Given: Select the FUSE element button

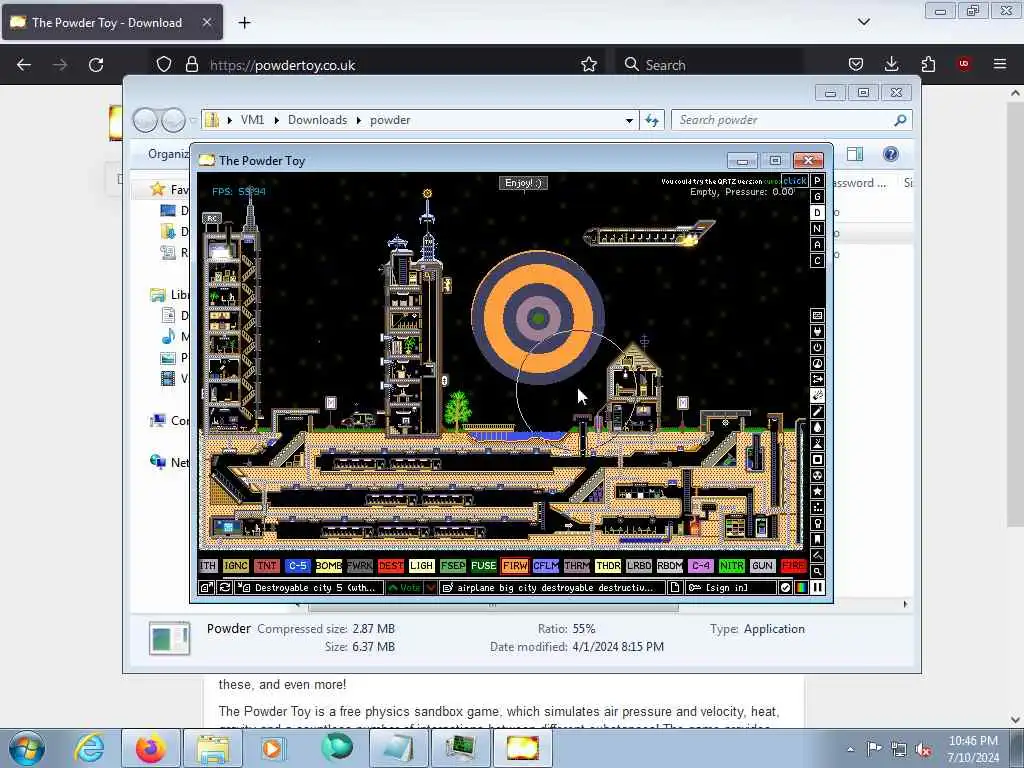Looking at the screenshot, I should (483, 566).
